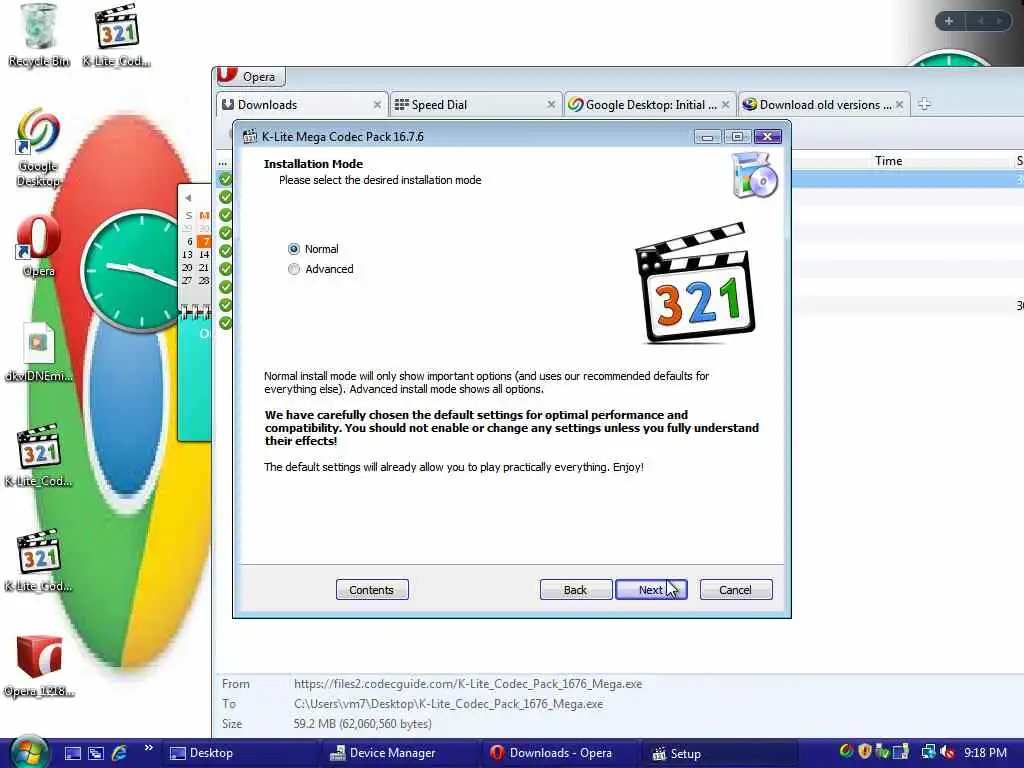Click the Next button in setup
This screenshot has height=768, width=1024.
tap(650, 590)
